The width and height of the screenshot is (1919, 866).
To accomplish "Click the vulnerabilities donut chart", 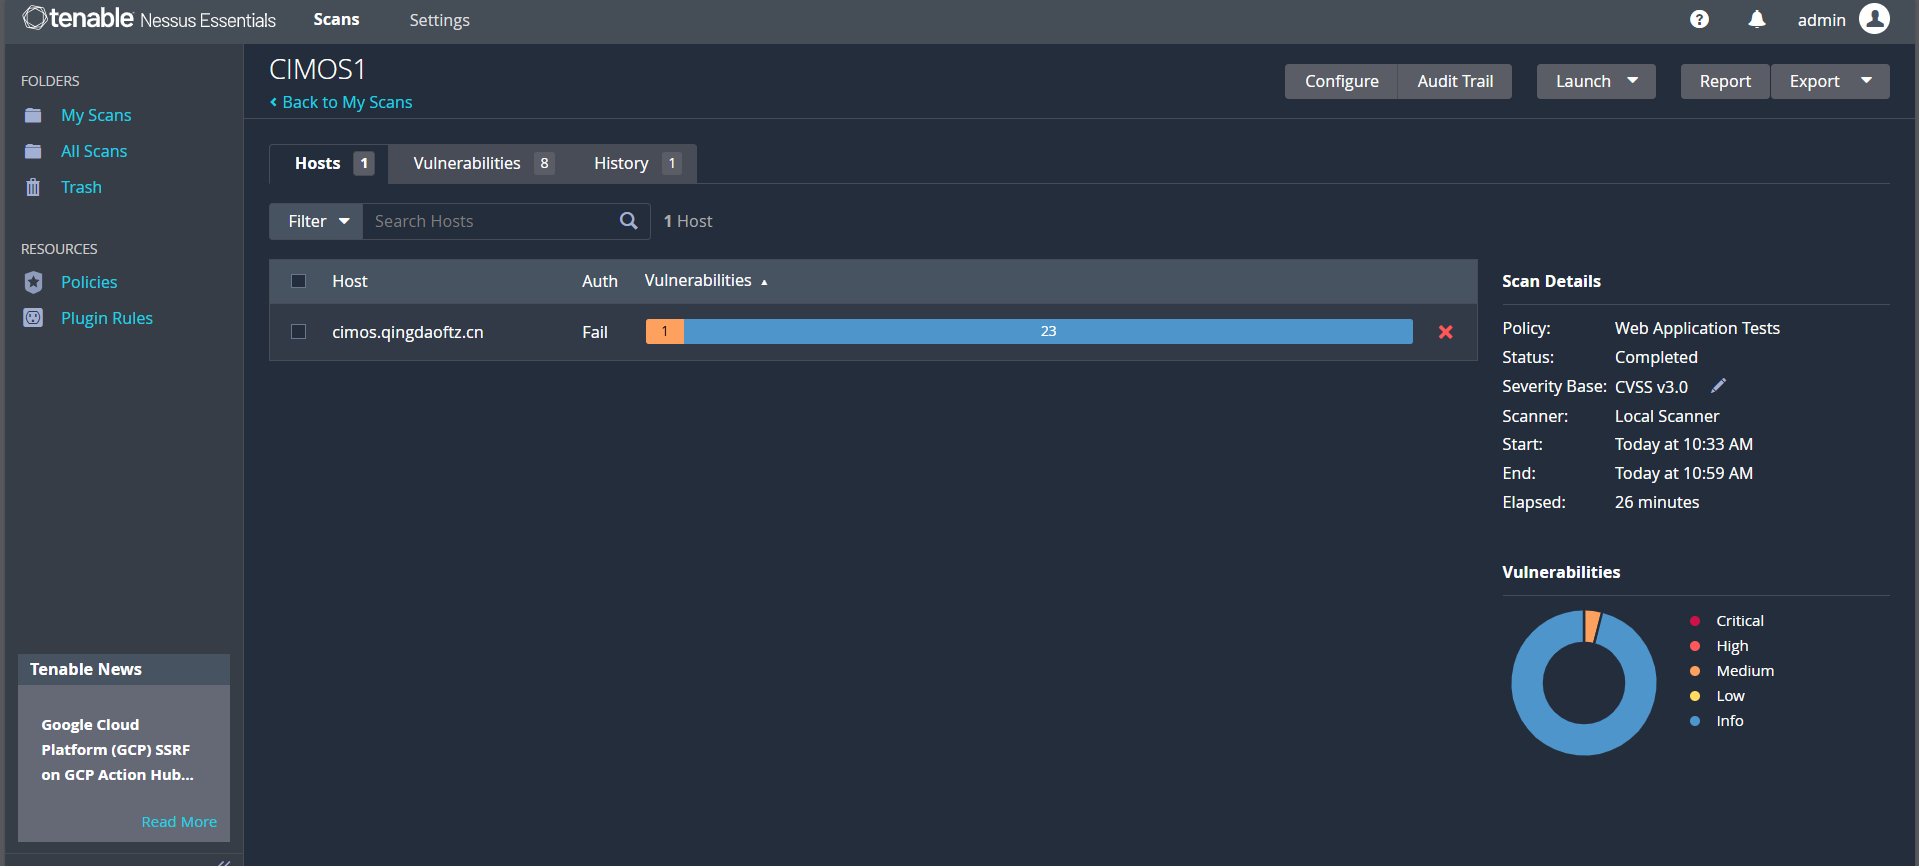I will pos(1584,683).
